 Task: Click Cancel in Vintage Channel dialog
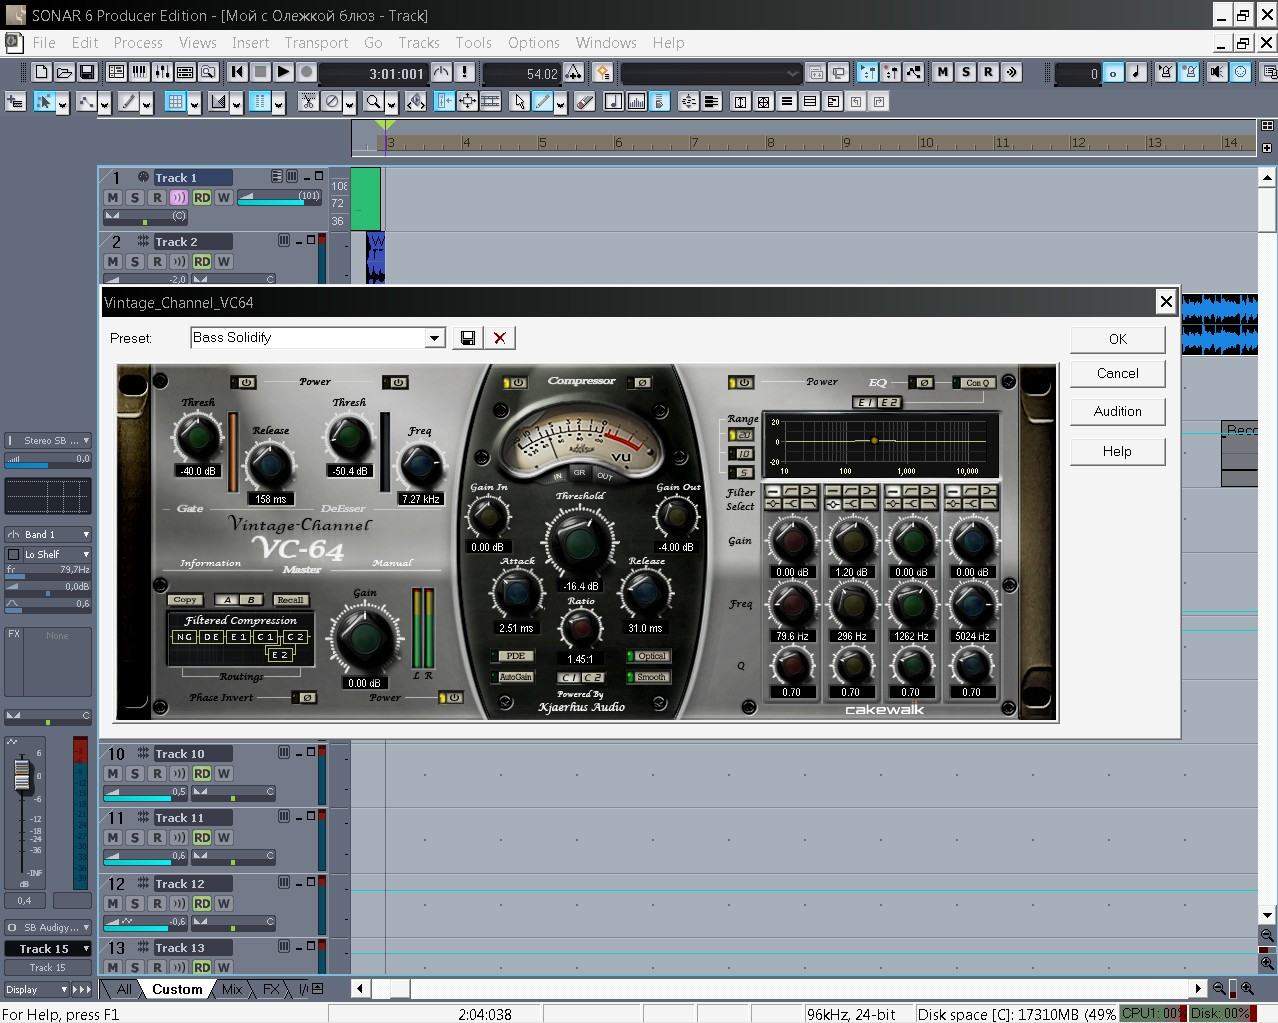tap(1117, 373)
